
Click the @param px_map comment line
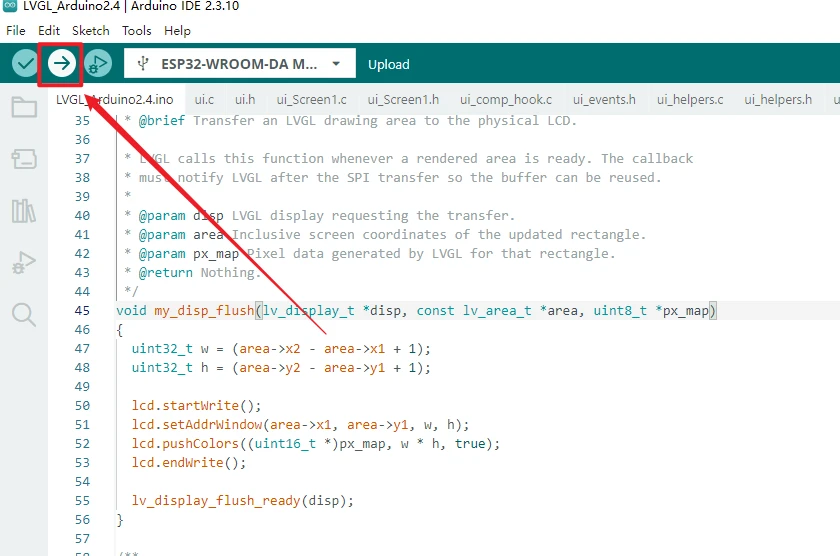(x=370, y=253)
